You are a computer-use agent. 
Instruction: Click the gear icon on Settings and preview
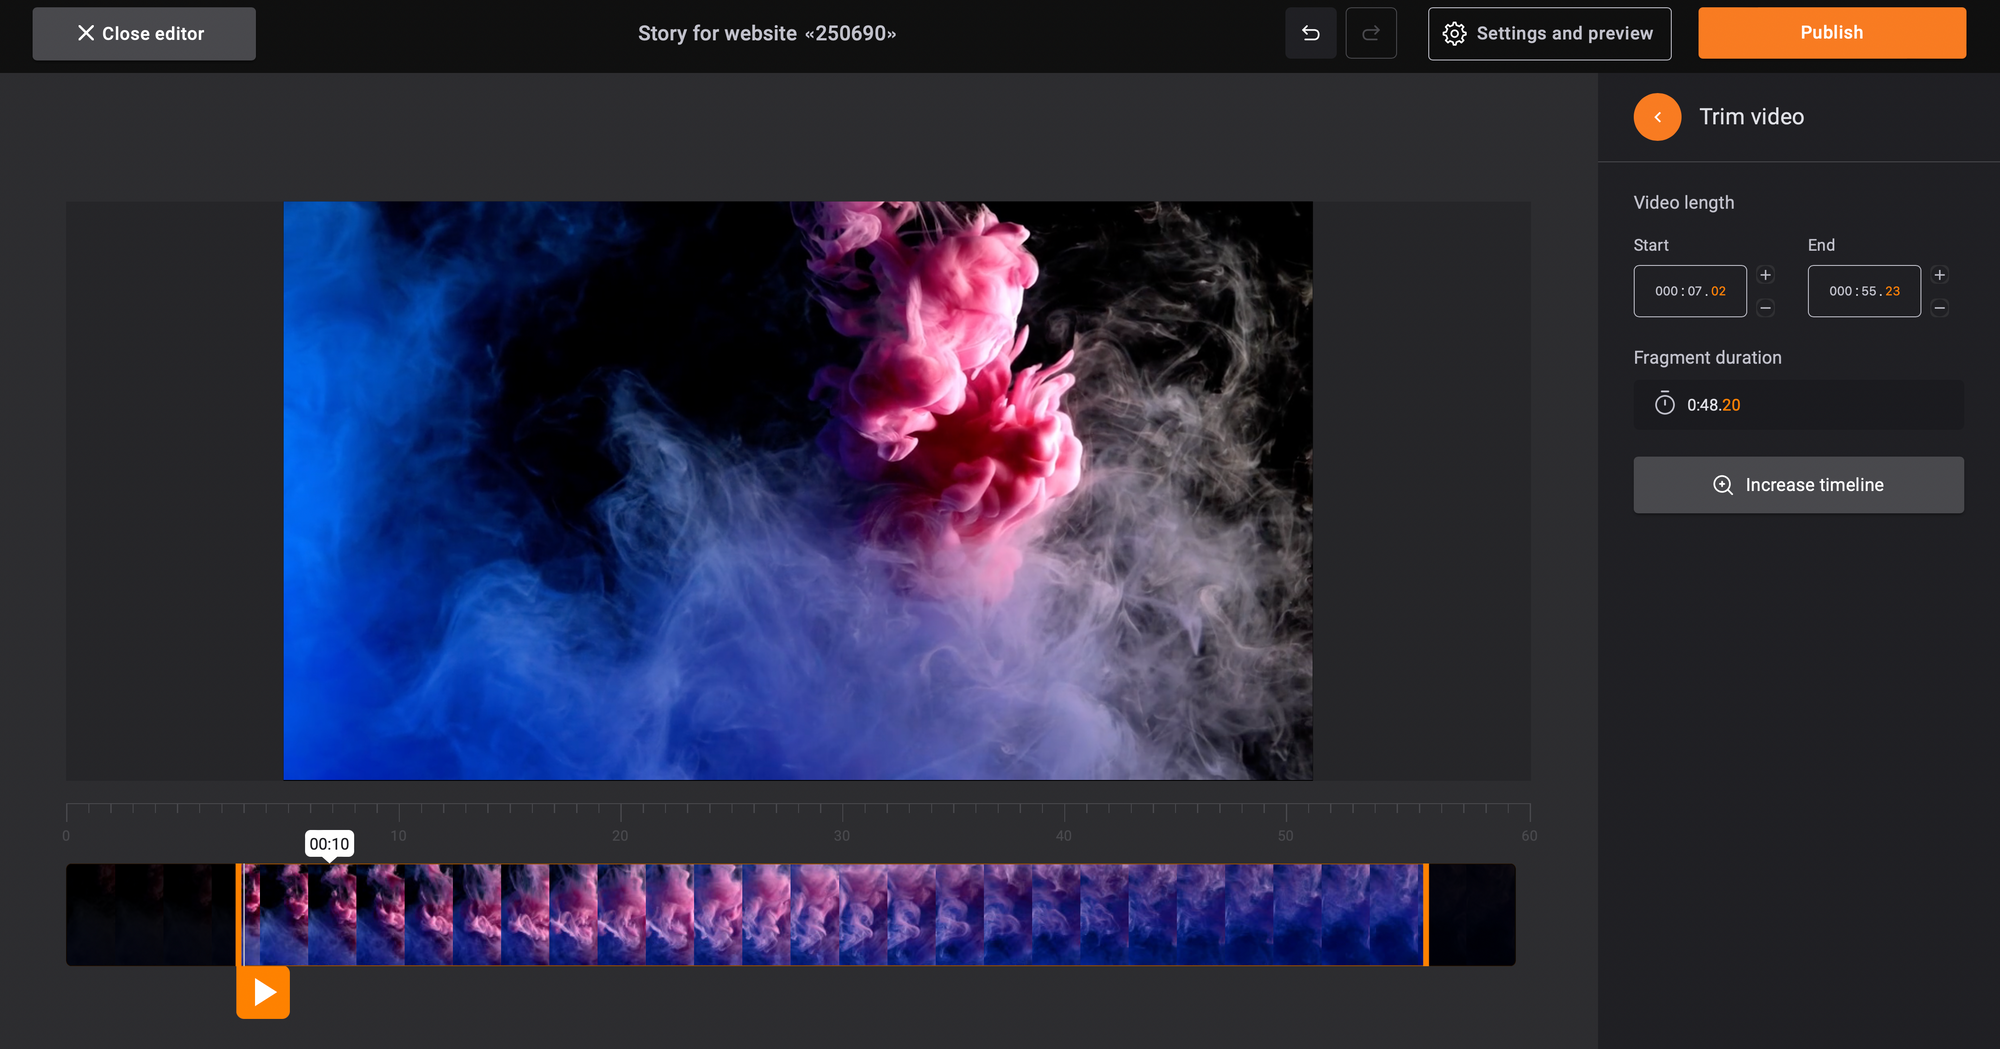tap(1457, 33)
